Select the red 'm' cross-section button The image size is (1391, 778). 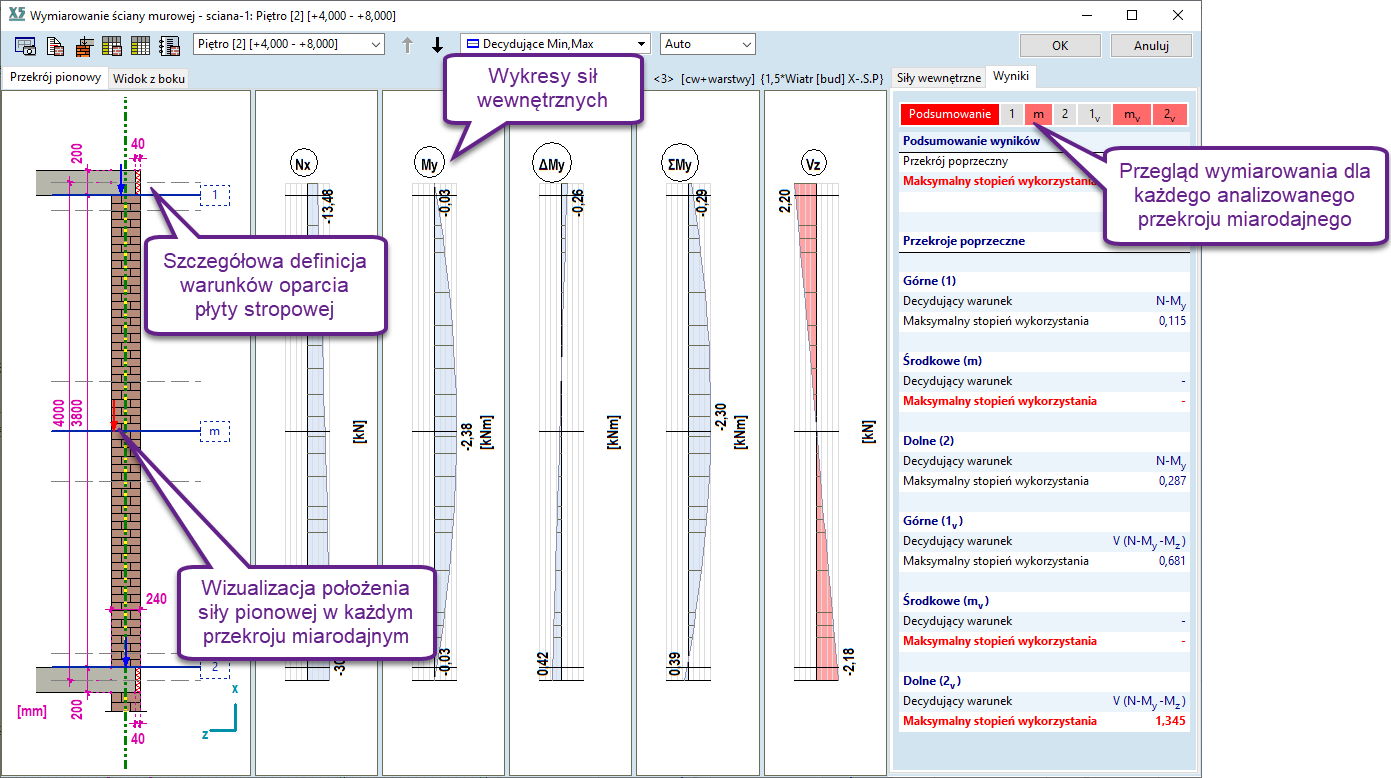tap(1039, 114)
